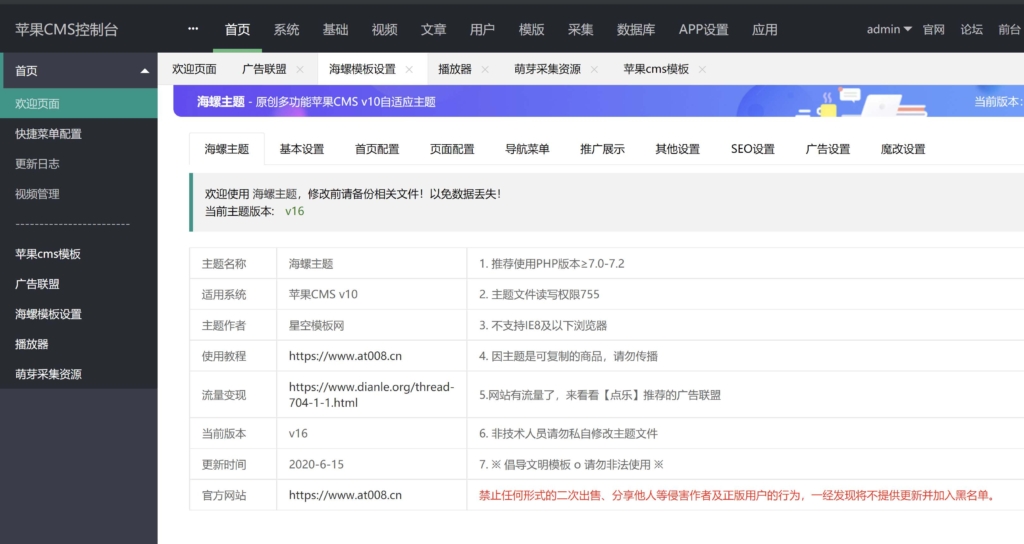
Task: Close the 苹果cms模板 tab
Action: [702, 70]
